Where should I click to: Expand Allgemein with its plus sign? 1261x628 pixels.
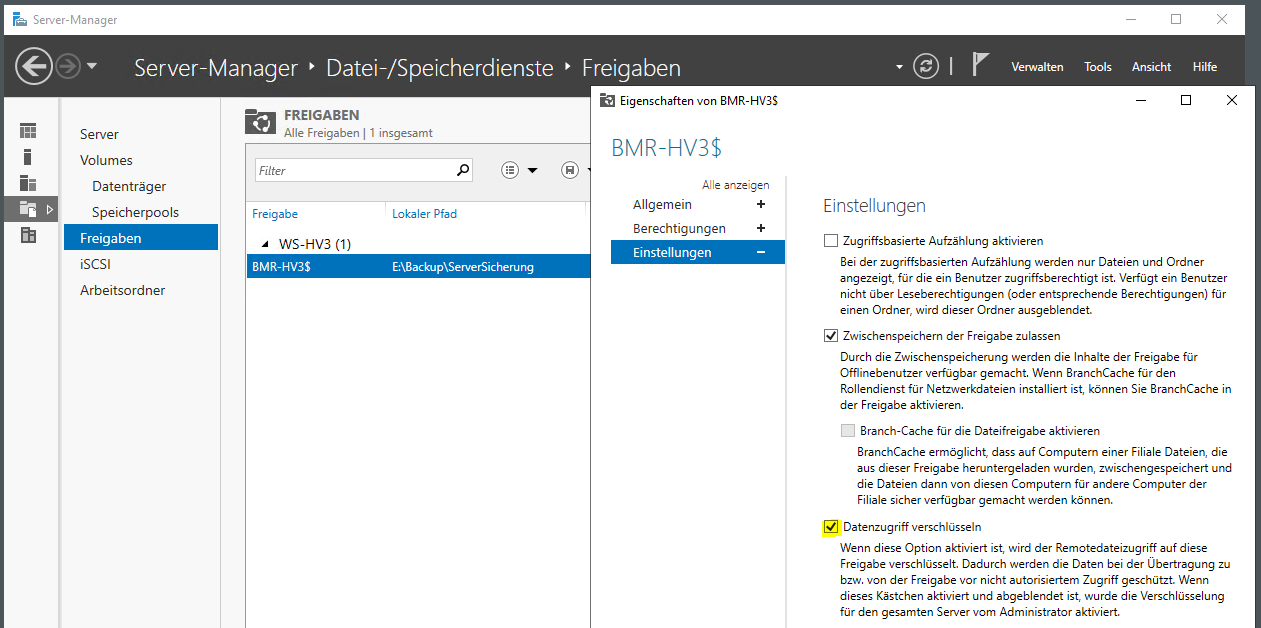pyautogui.click(x=761, y=204)
